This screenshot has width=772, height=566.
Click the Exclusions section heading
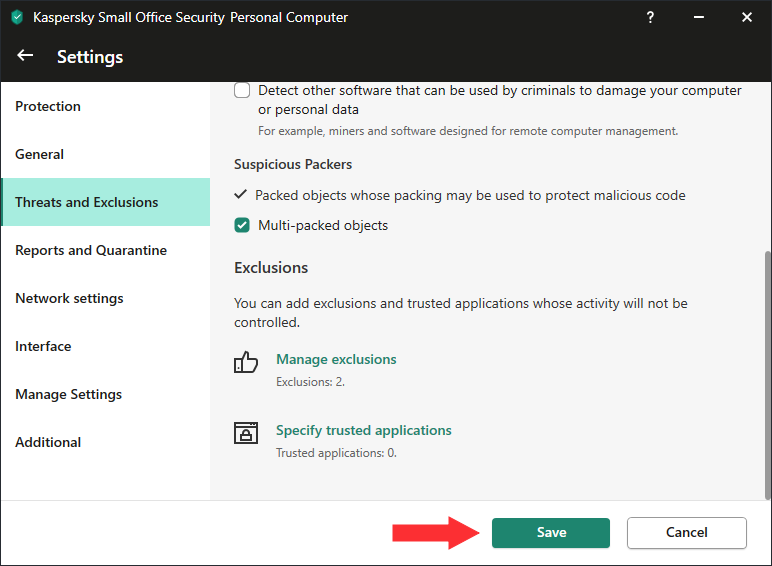click(271, 268)
